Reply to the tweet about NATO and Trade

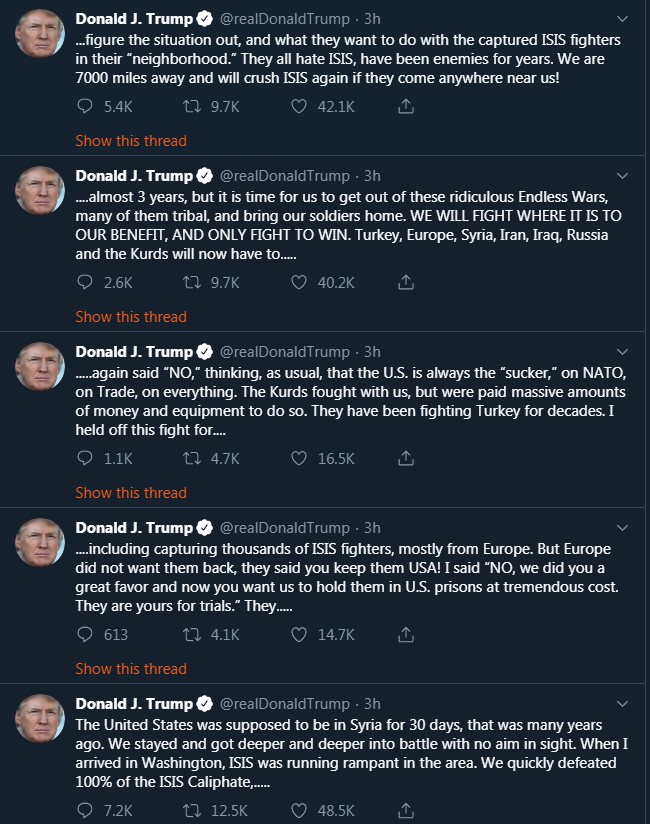[x=84, y=457]
